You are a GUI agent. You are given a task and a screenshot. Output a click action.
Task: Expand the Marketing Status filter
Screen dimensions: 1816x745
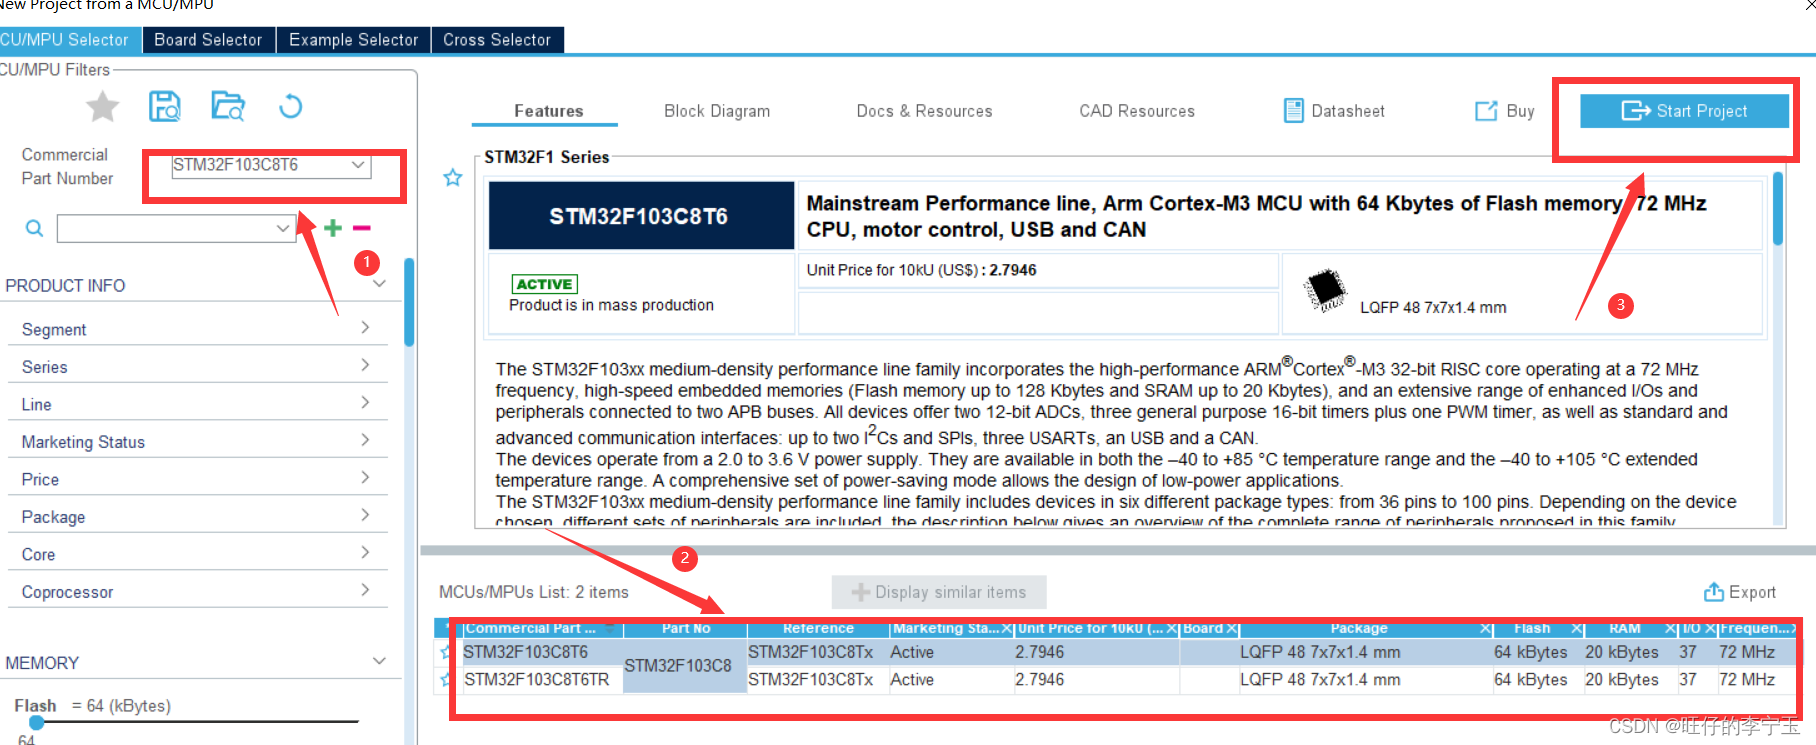(x=365, y=440)
